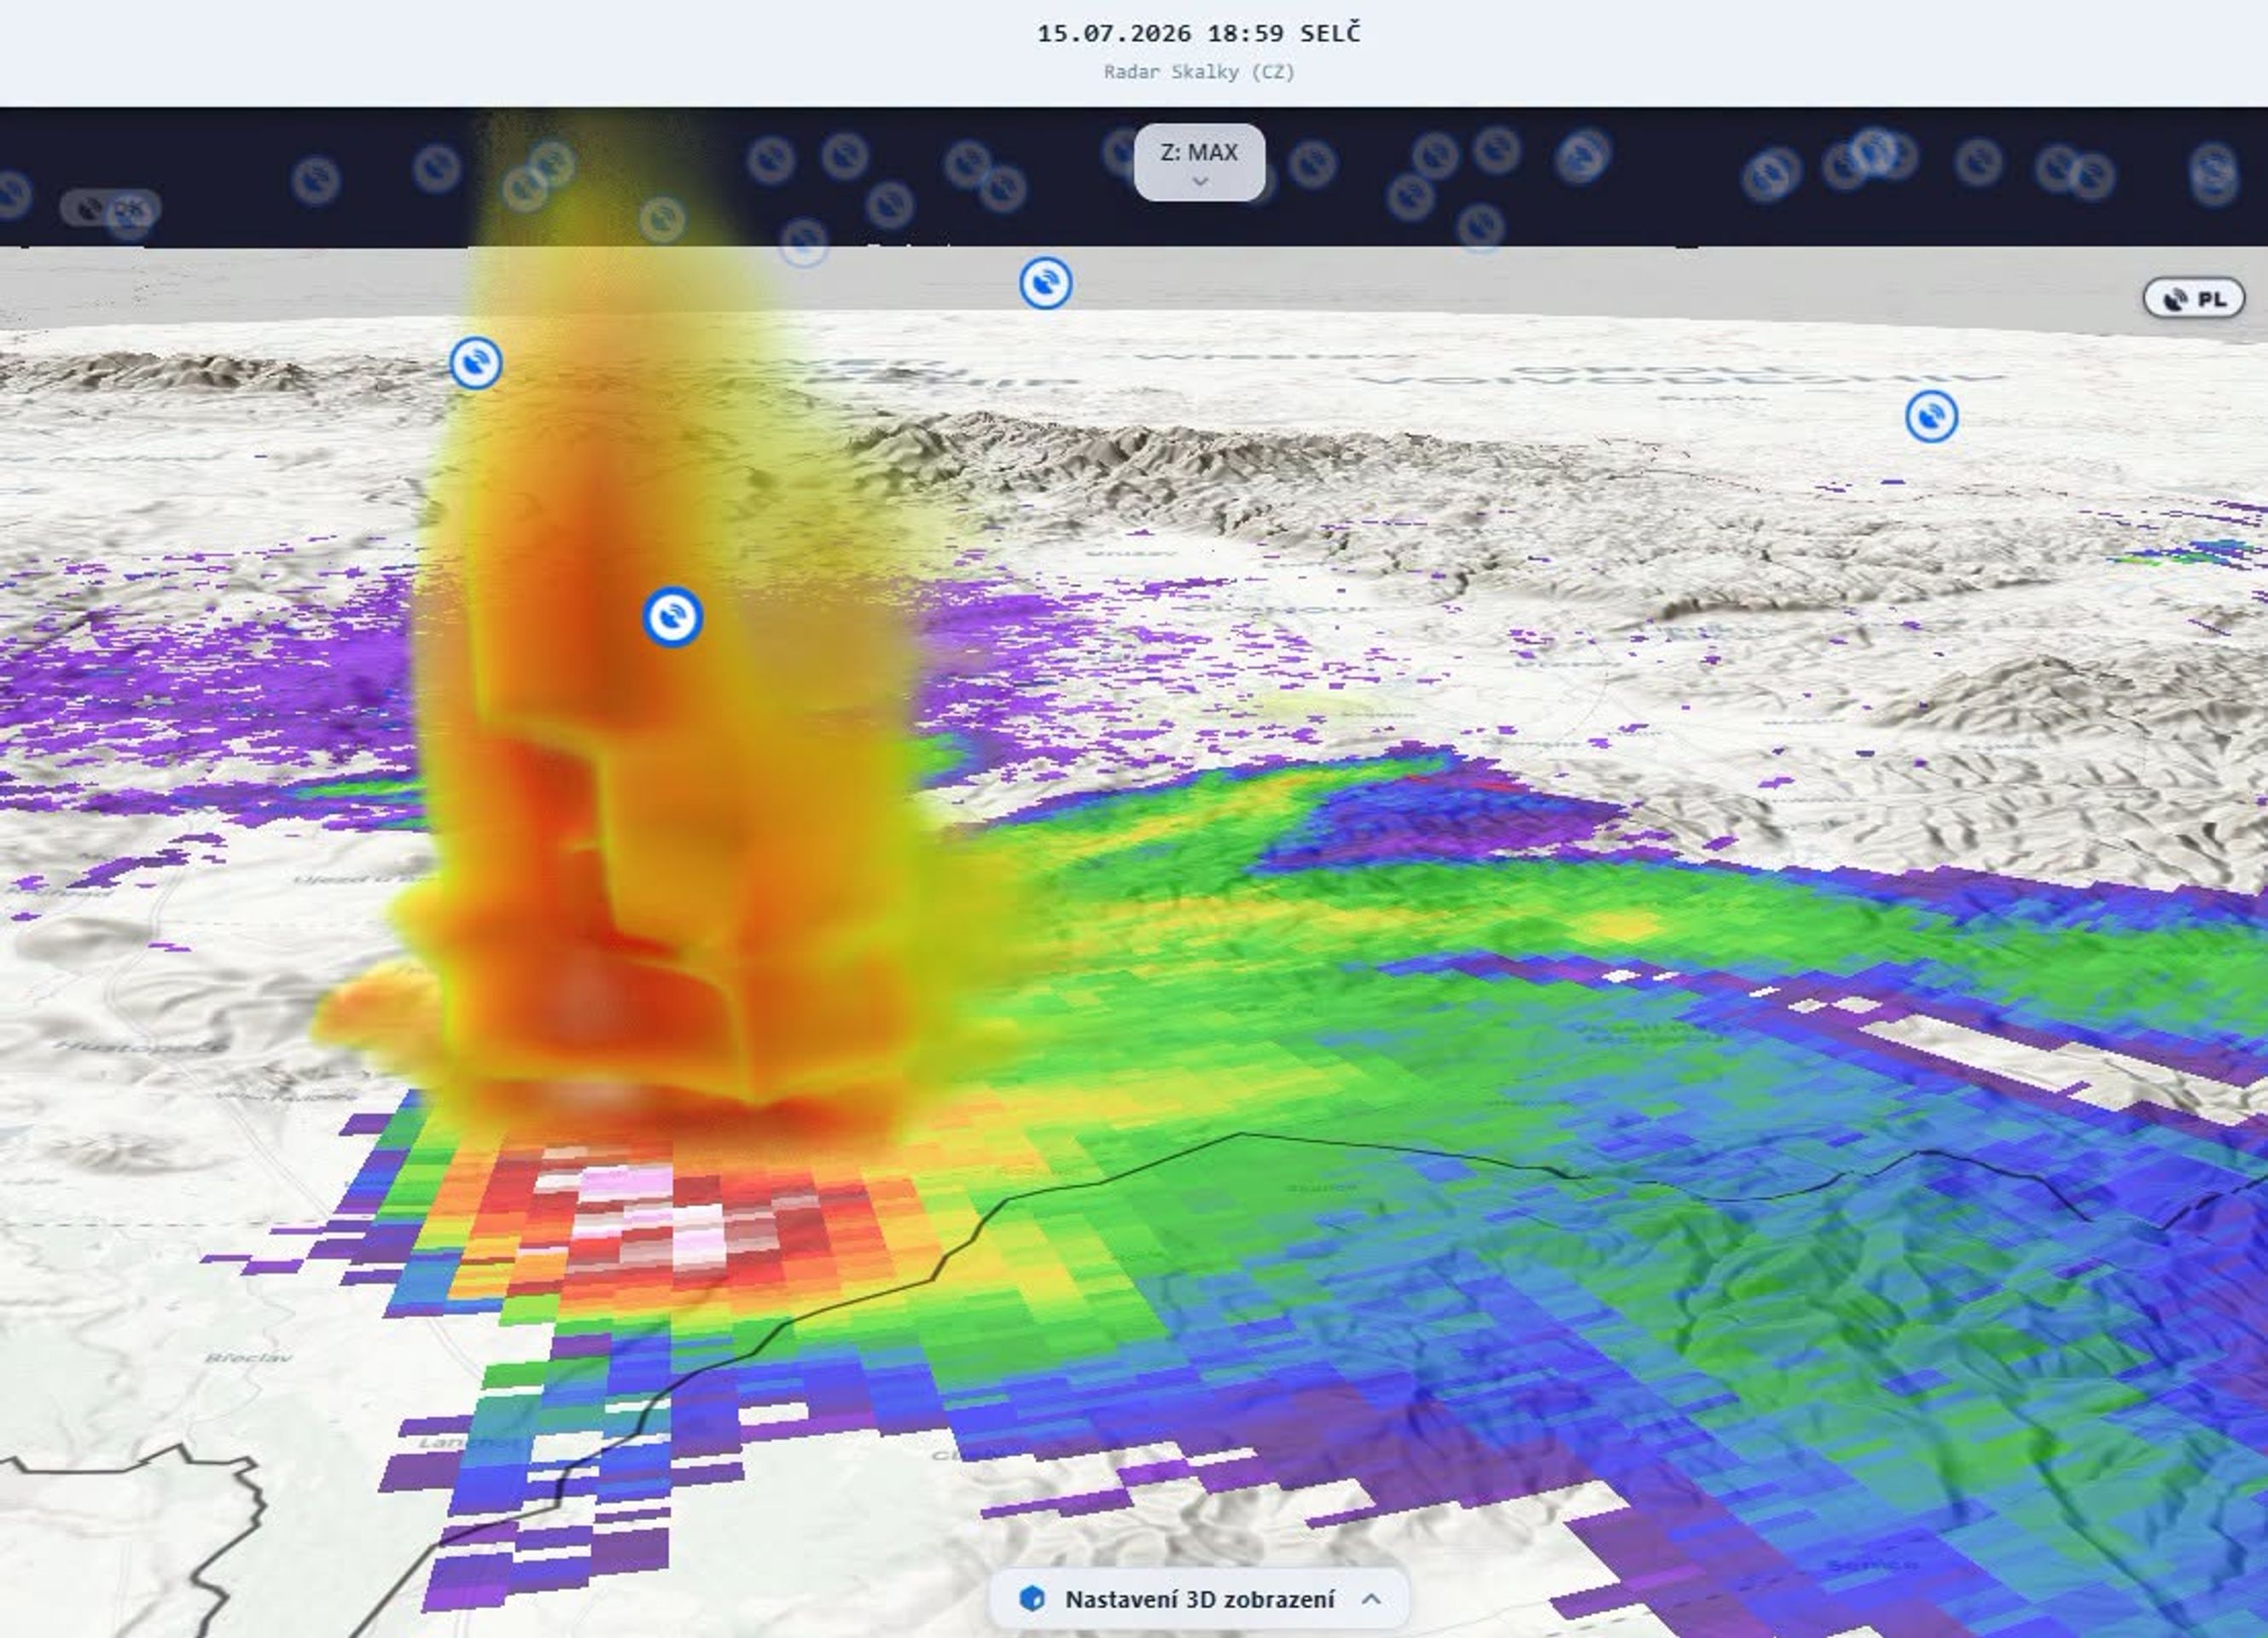2268x1638 pixels.
Task: Click the blue cube icon in the 3D settings bar
Action: tap(1031, 1598)
